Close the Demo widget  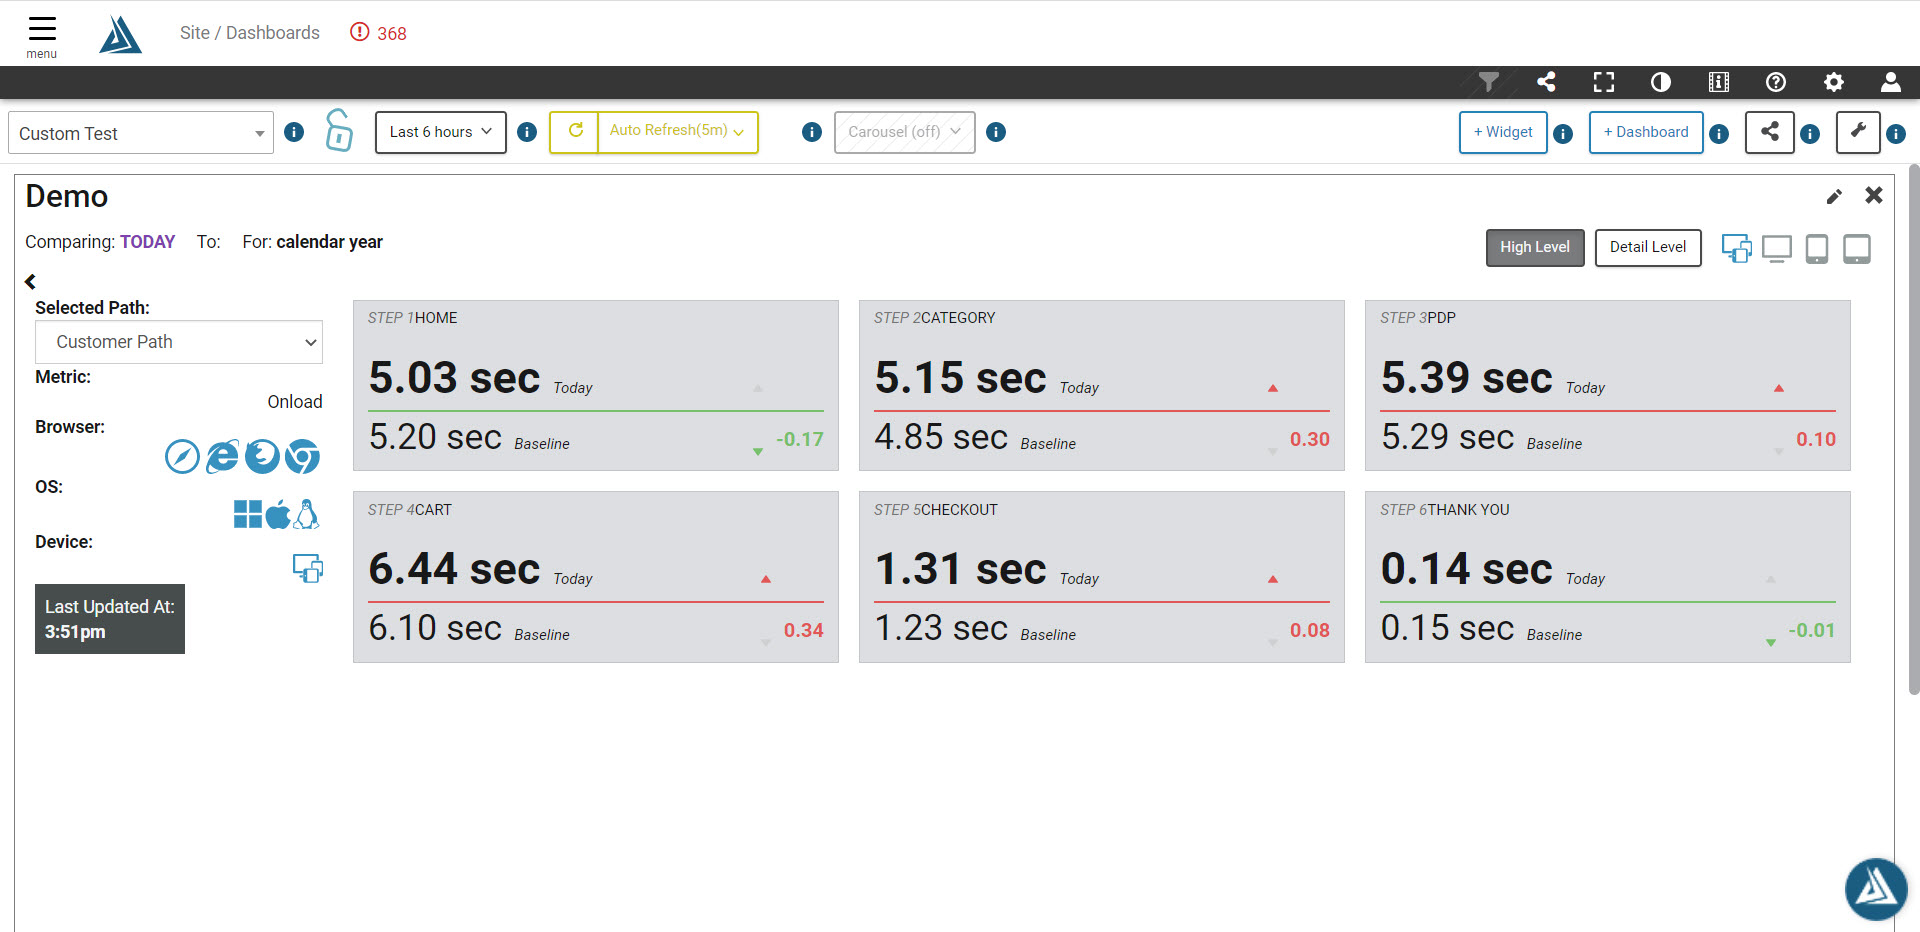1874,195
